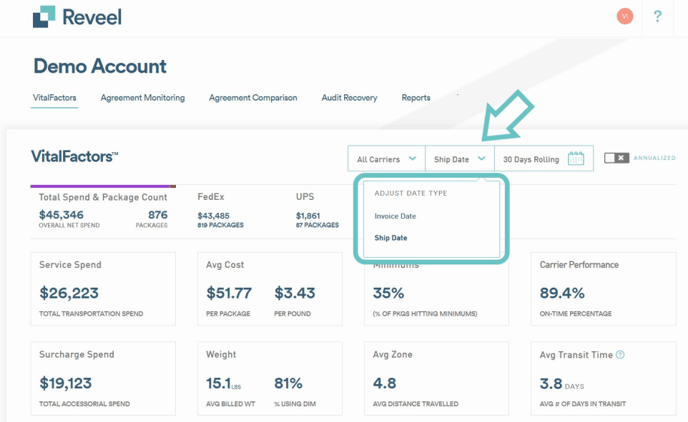Collapse the Ship Date dropdown
The width and height of the screenshot is (688, 422).
[x=460, y=159]
